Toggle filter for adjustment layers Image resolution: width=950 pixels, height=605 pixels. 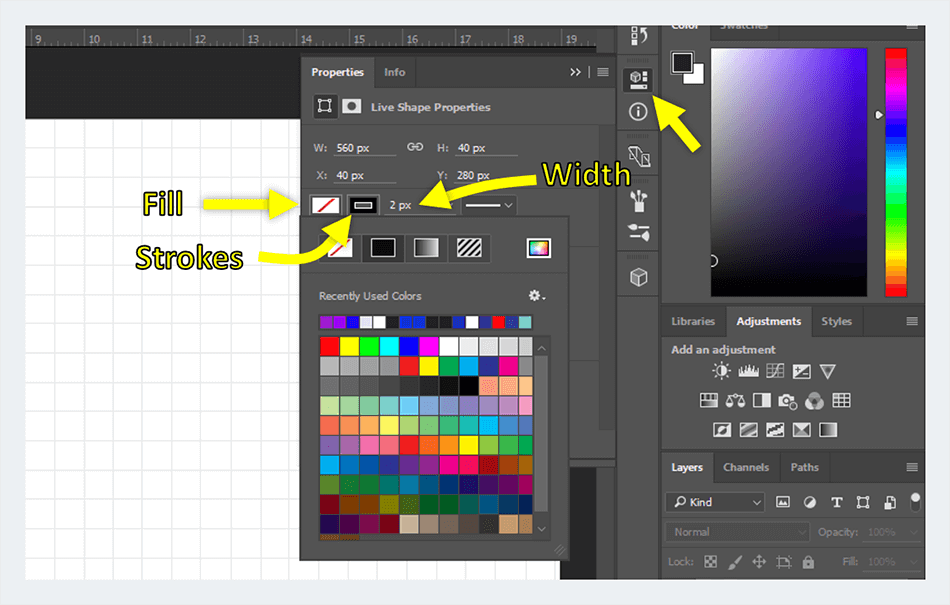pos(809,502)
